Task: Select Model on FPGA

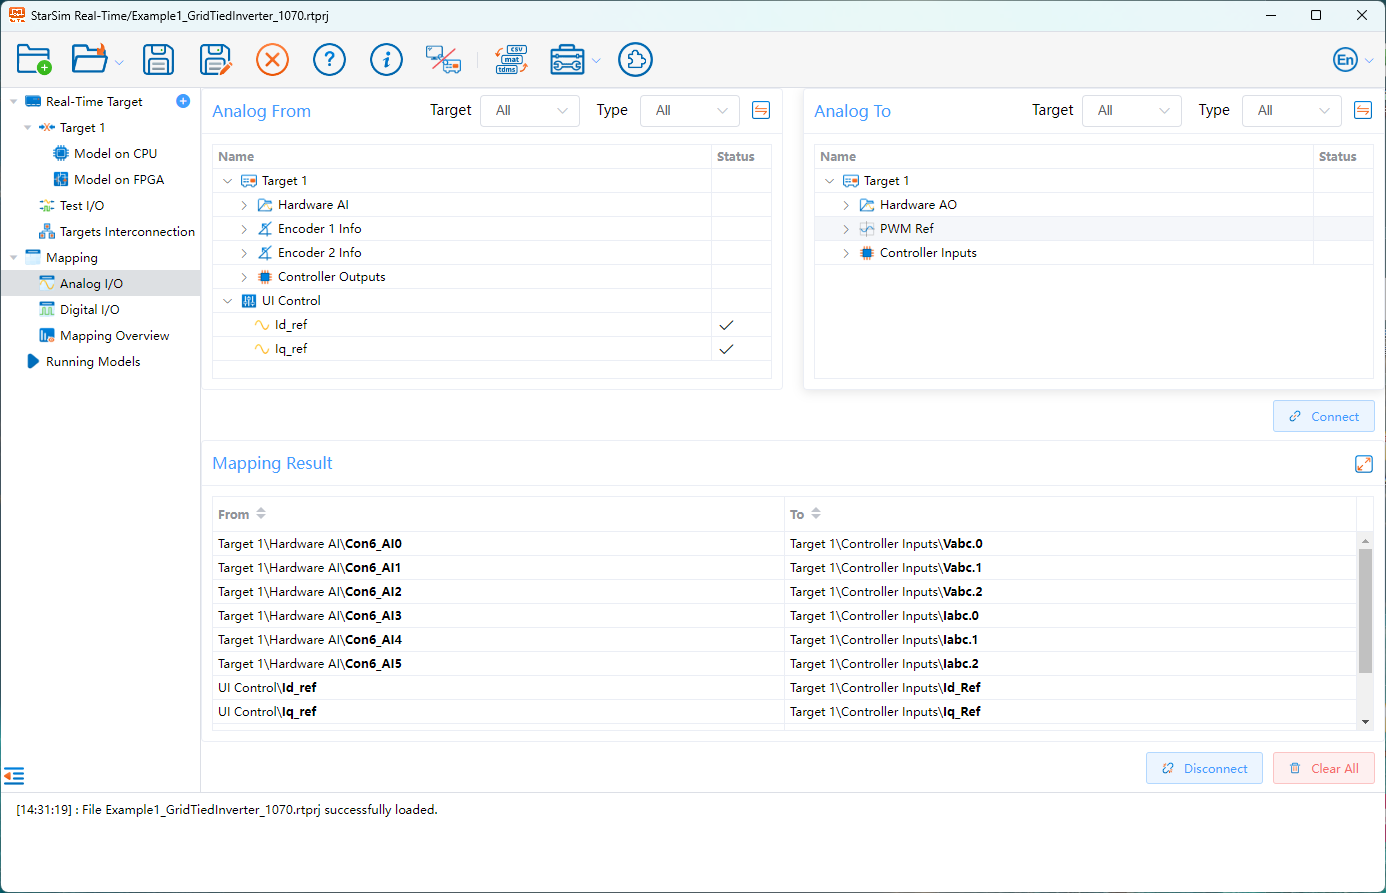Action: tap(119, 180)
